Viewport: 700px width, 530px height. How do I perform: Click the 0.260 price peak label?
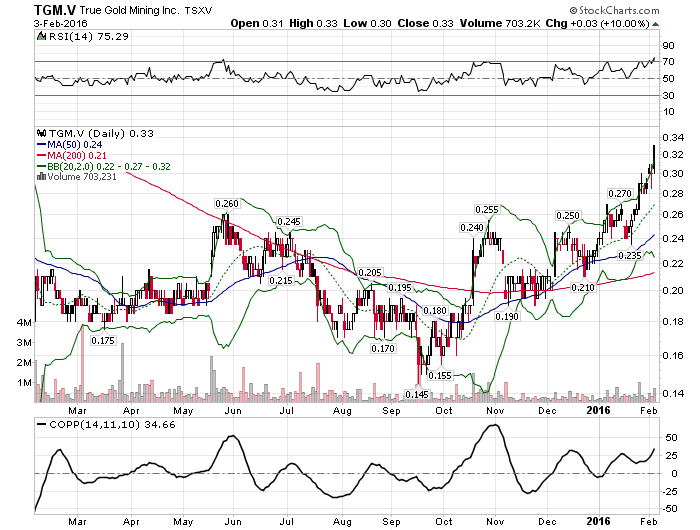[x=227, y=204]
